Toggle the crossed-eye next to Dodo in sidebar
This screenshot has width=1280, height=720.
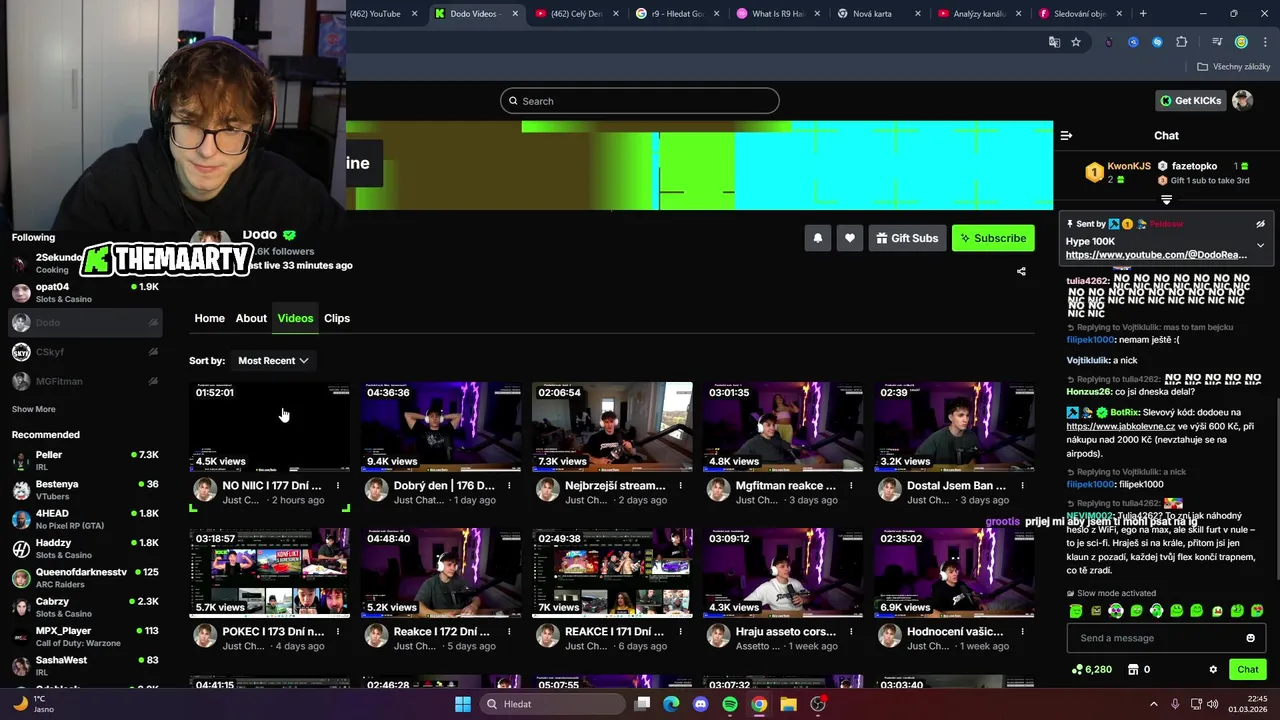click(153, 323)
